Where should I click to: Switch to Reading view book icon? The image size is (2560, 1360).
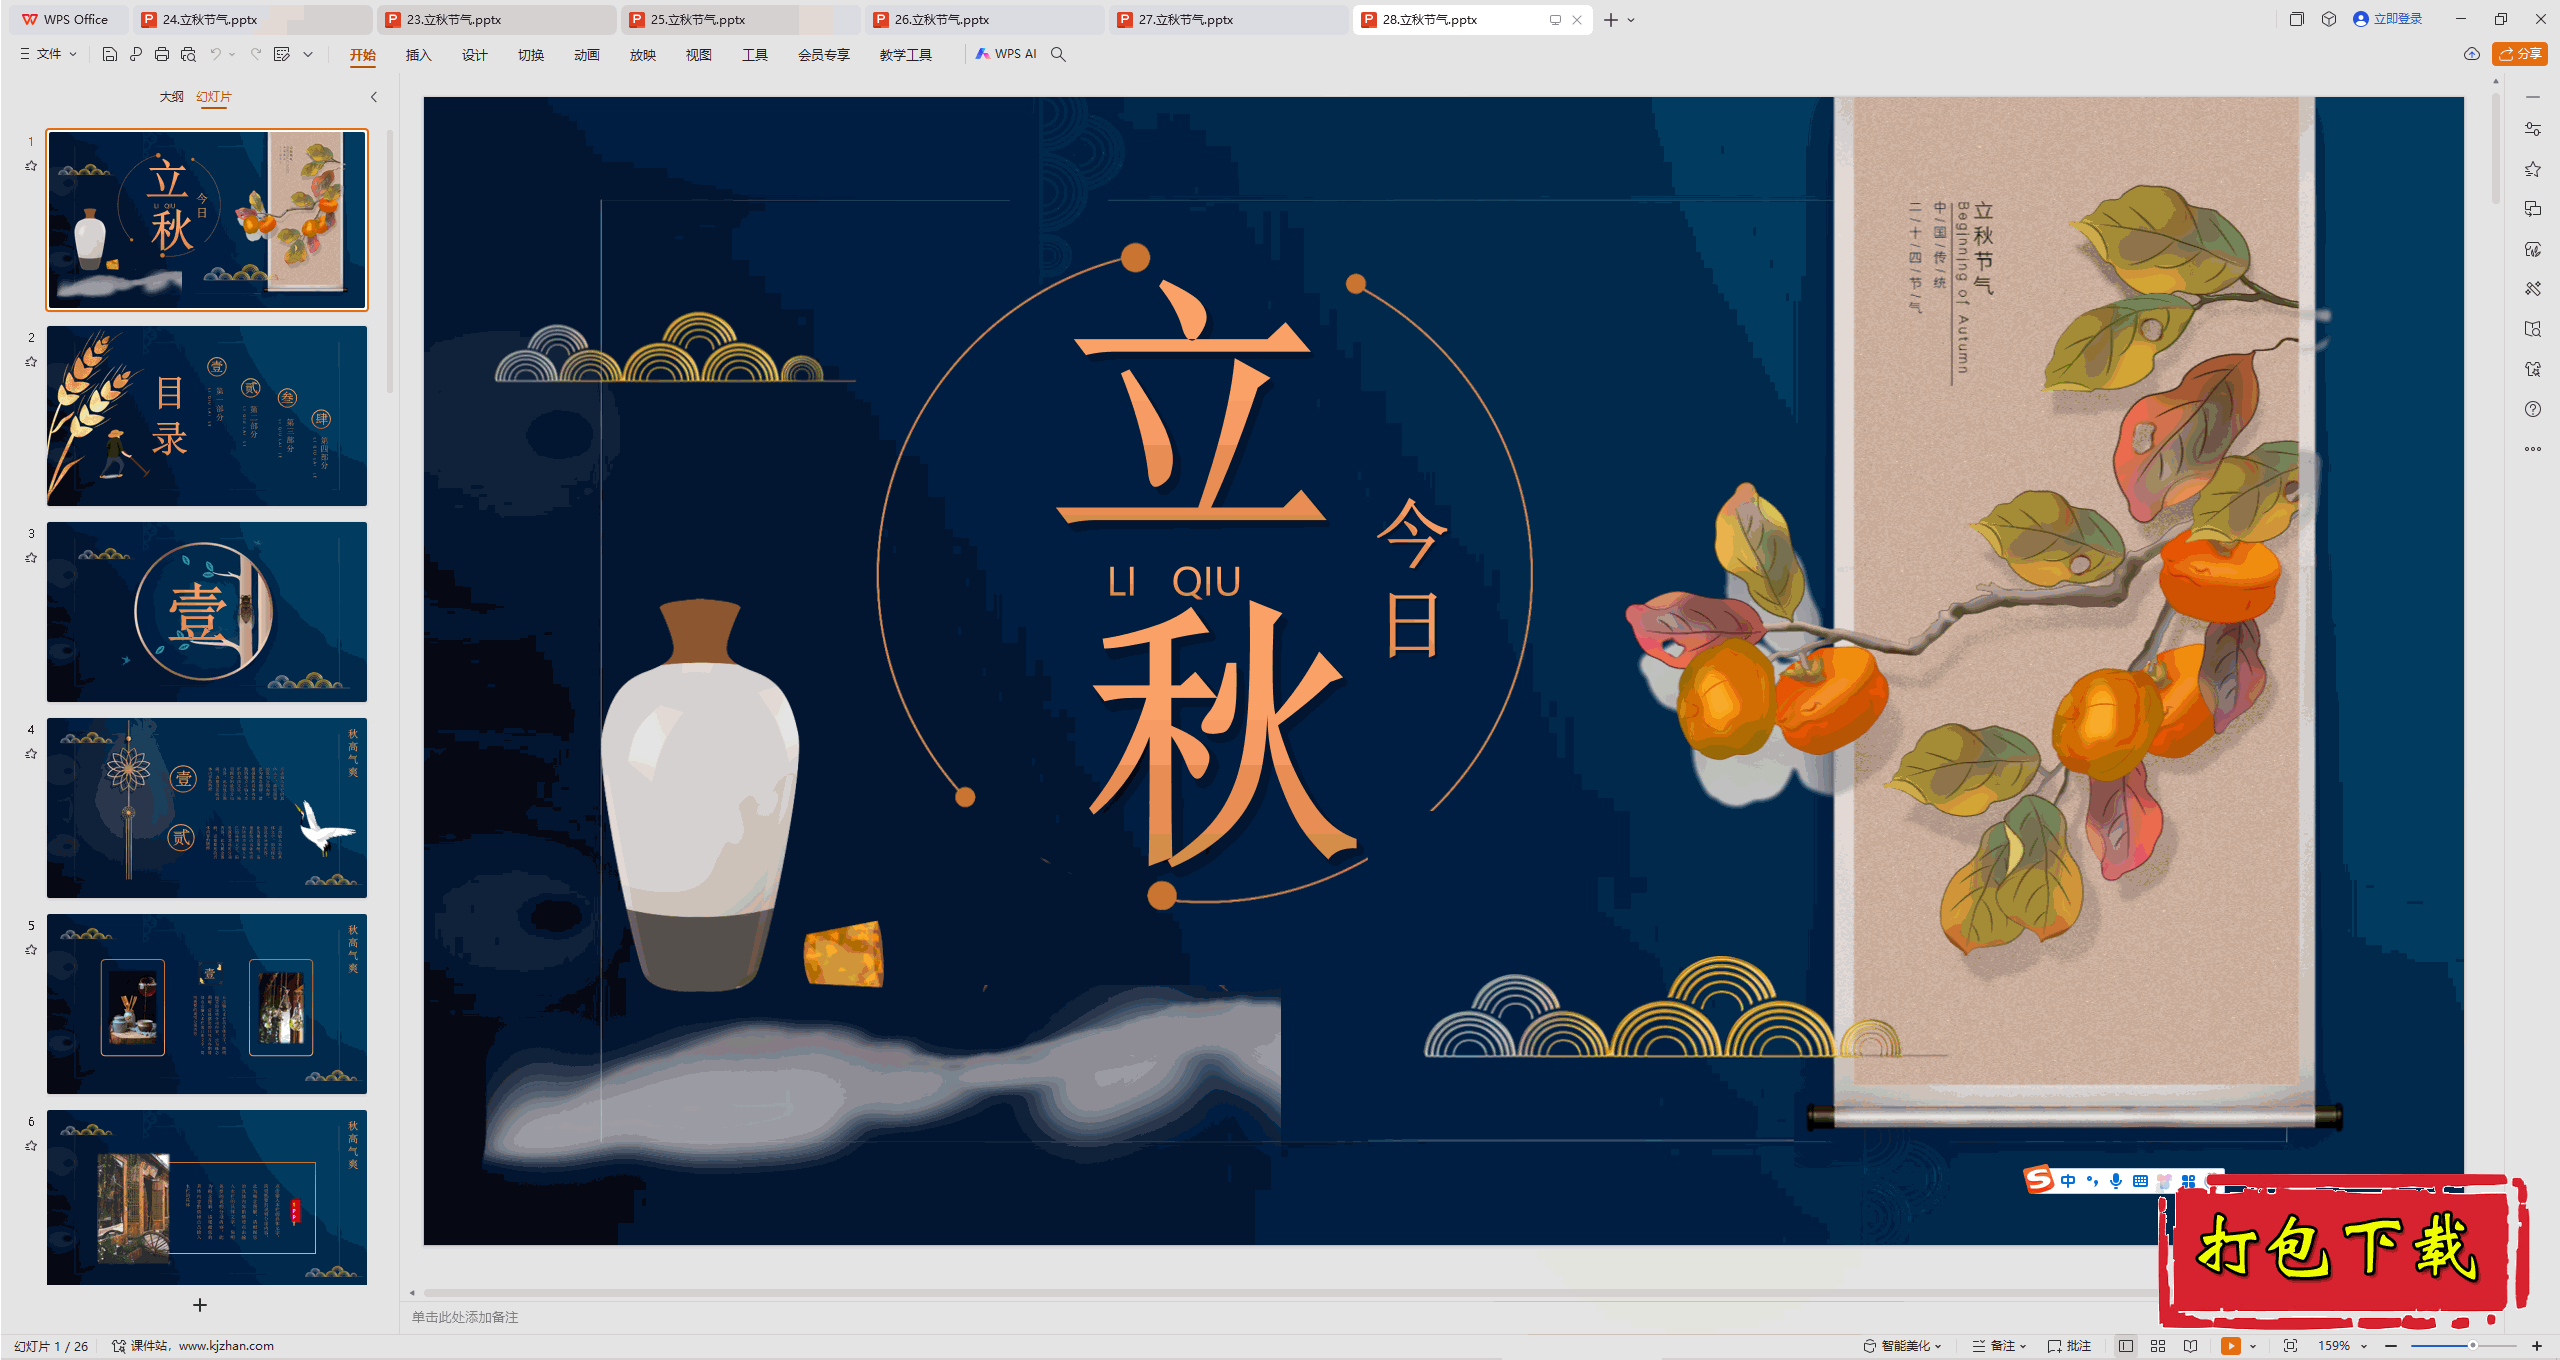(x=2190, y=1346)
